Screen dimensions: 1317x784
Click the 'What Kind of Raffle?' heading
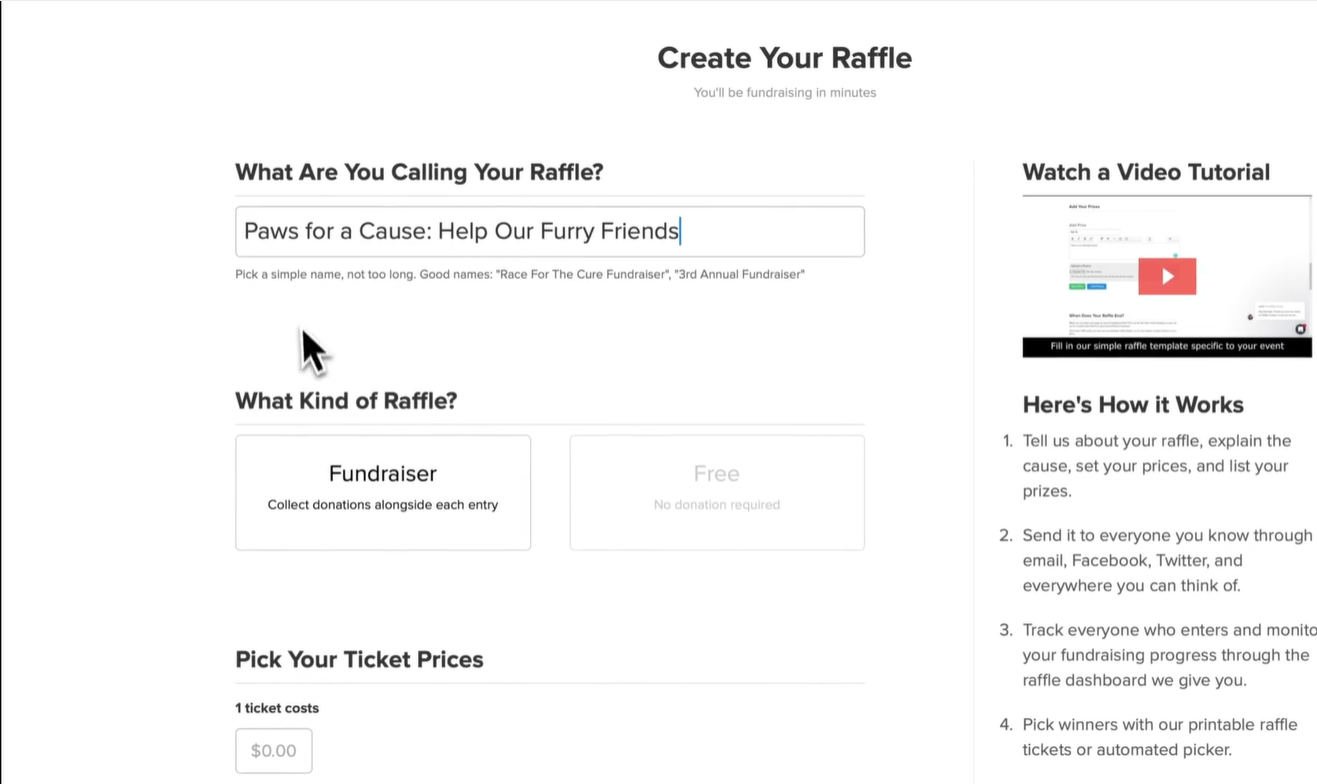[x=345, y=400]
